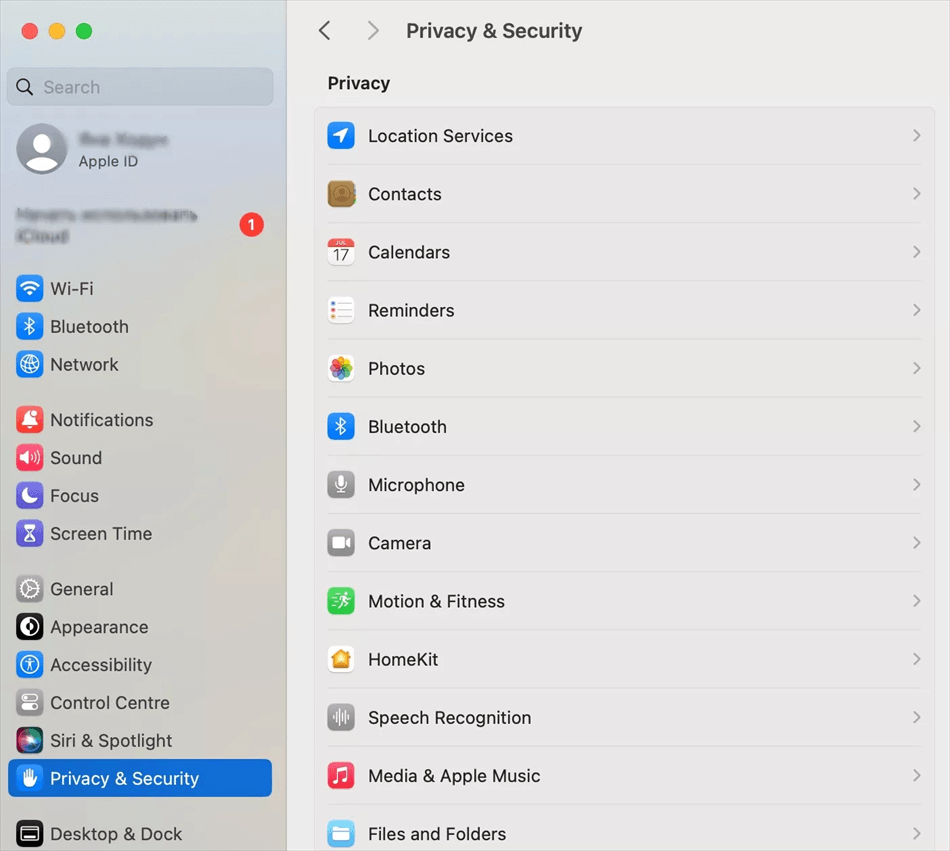Screen dimensions: 950x851
Task: Select Wi-Fi in the sidebar
Action: (x=140, y=288)
